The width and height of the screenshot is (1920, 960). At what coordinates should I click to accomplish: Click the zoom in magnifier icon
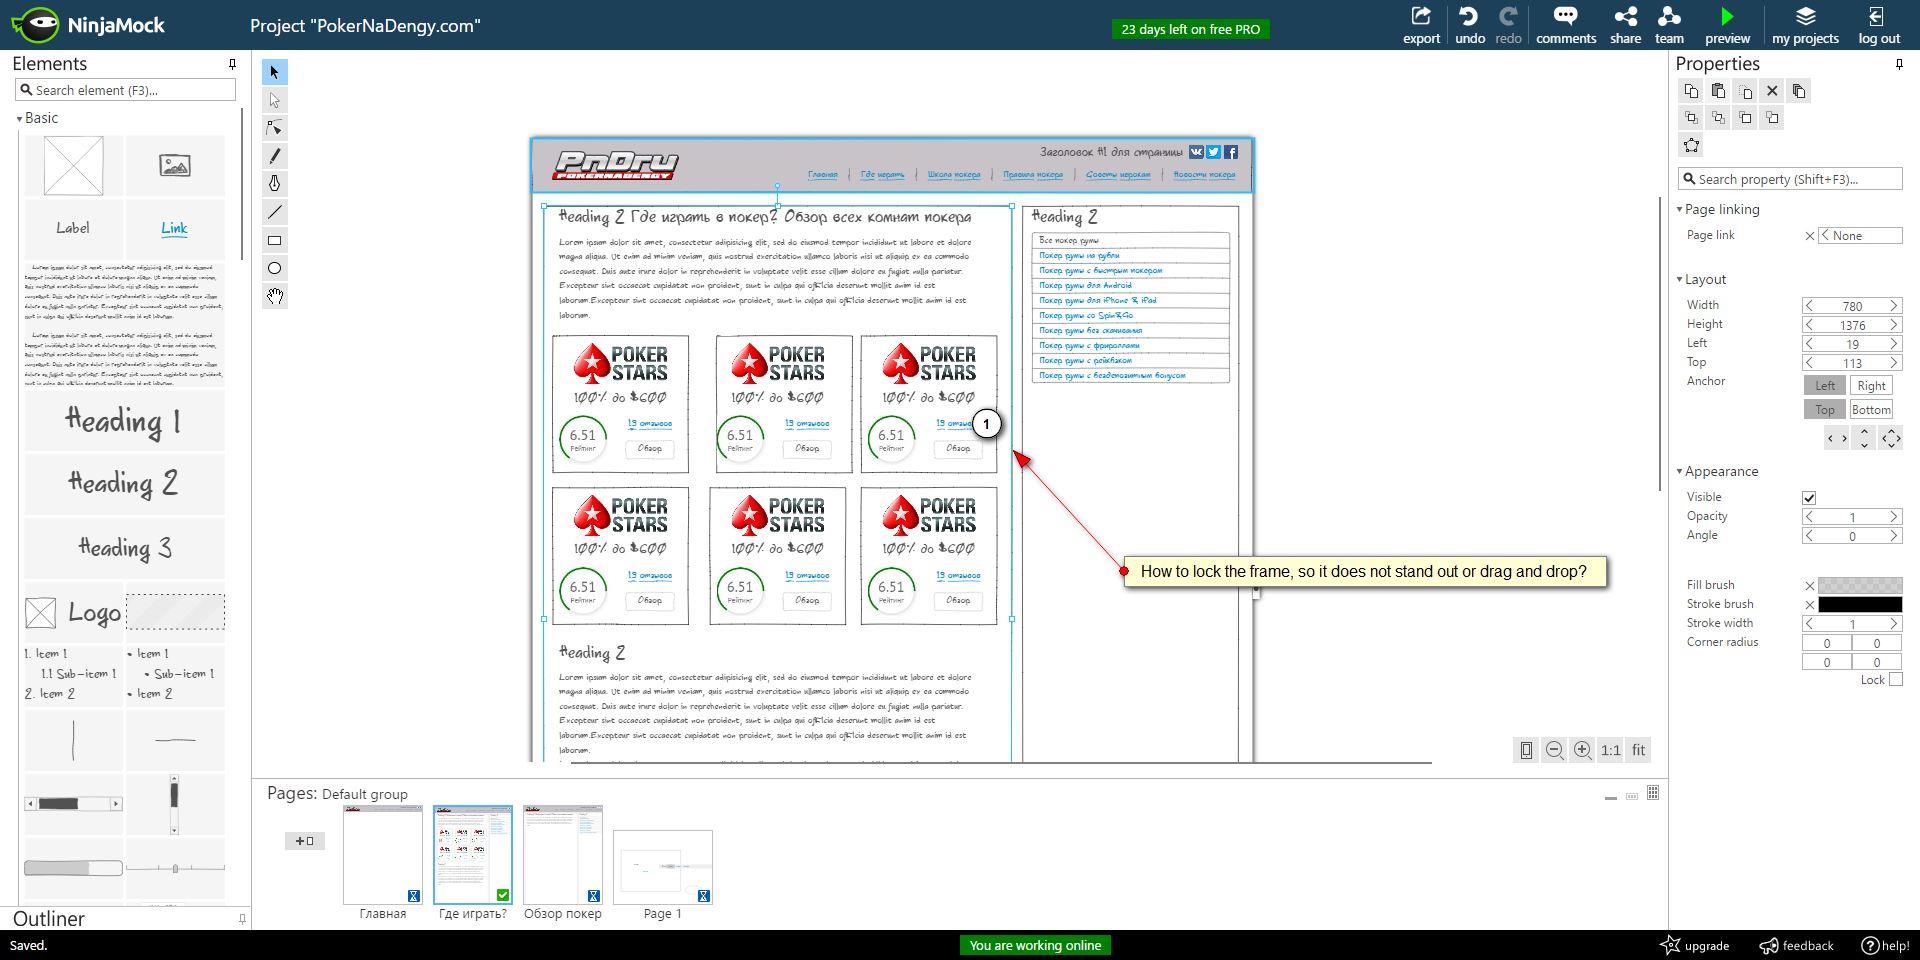tap(1582, 750)
